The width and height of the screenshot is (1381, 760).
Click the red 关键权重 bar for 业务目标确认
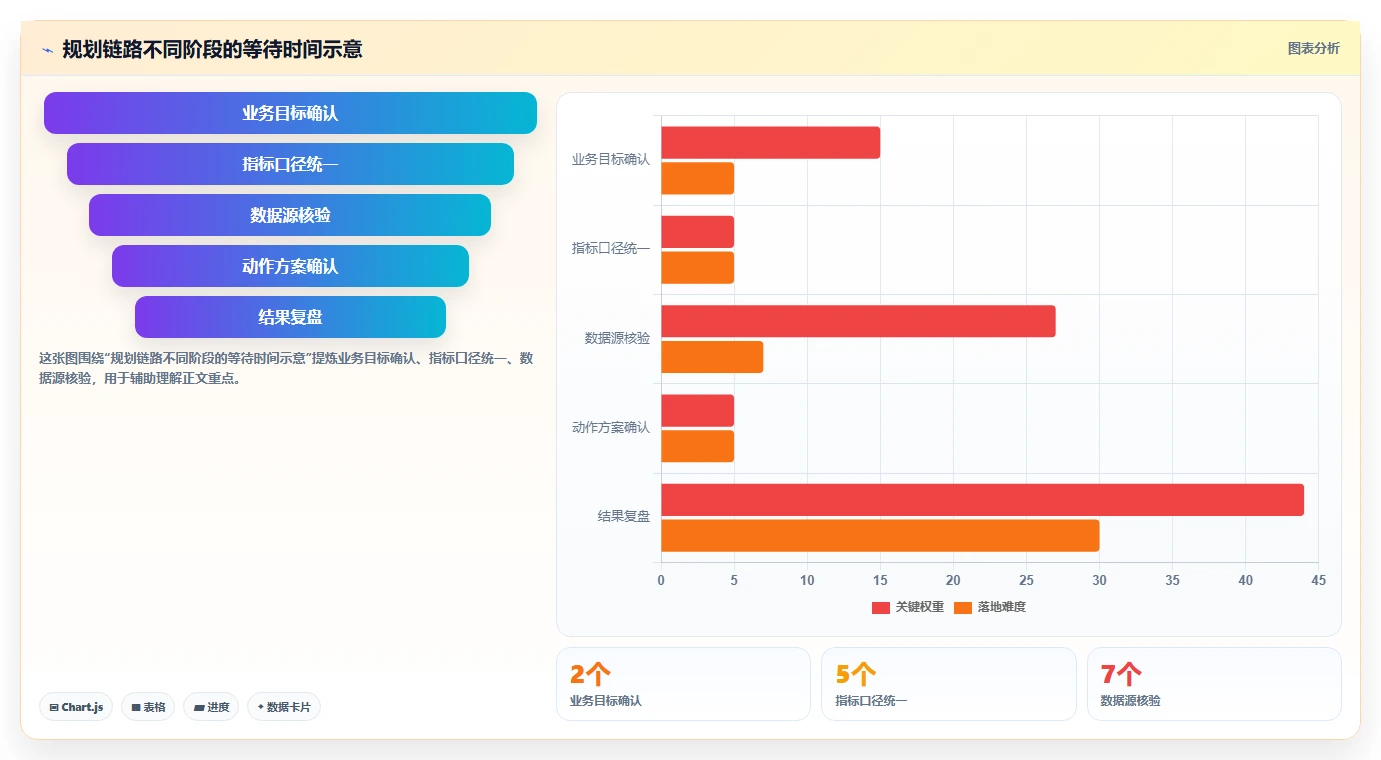(770, 143)
